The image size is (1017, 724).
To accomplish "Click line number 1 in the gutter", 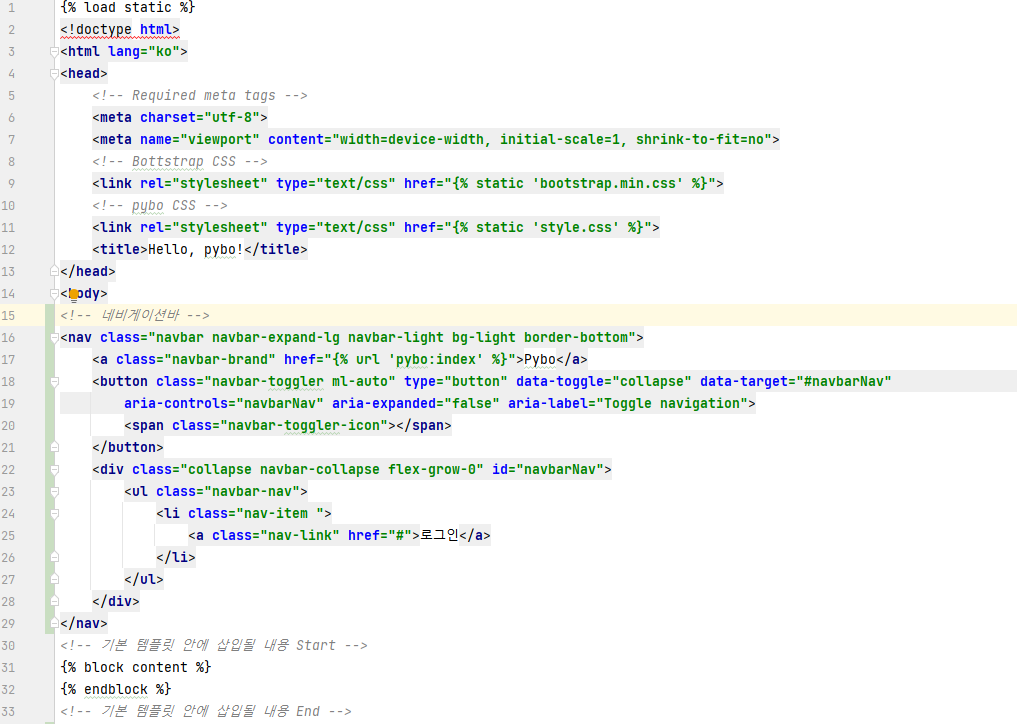I will (11, 8).
